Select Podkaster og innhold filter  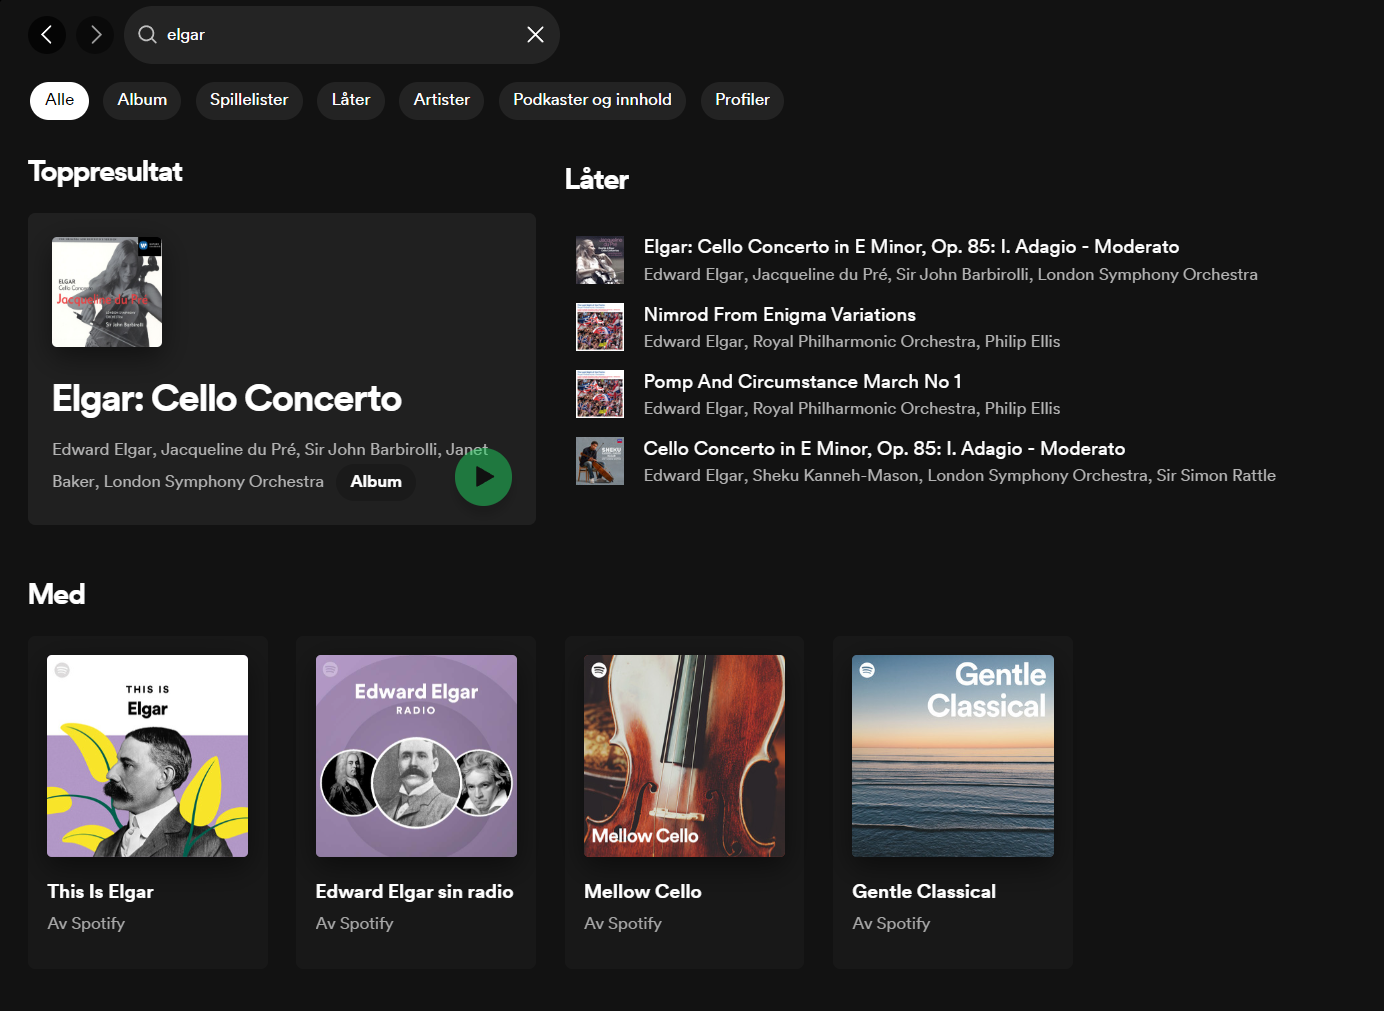tap(592, 100)
